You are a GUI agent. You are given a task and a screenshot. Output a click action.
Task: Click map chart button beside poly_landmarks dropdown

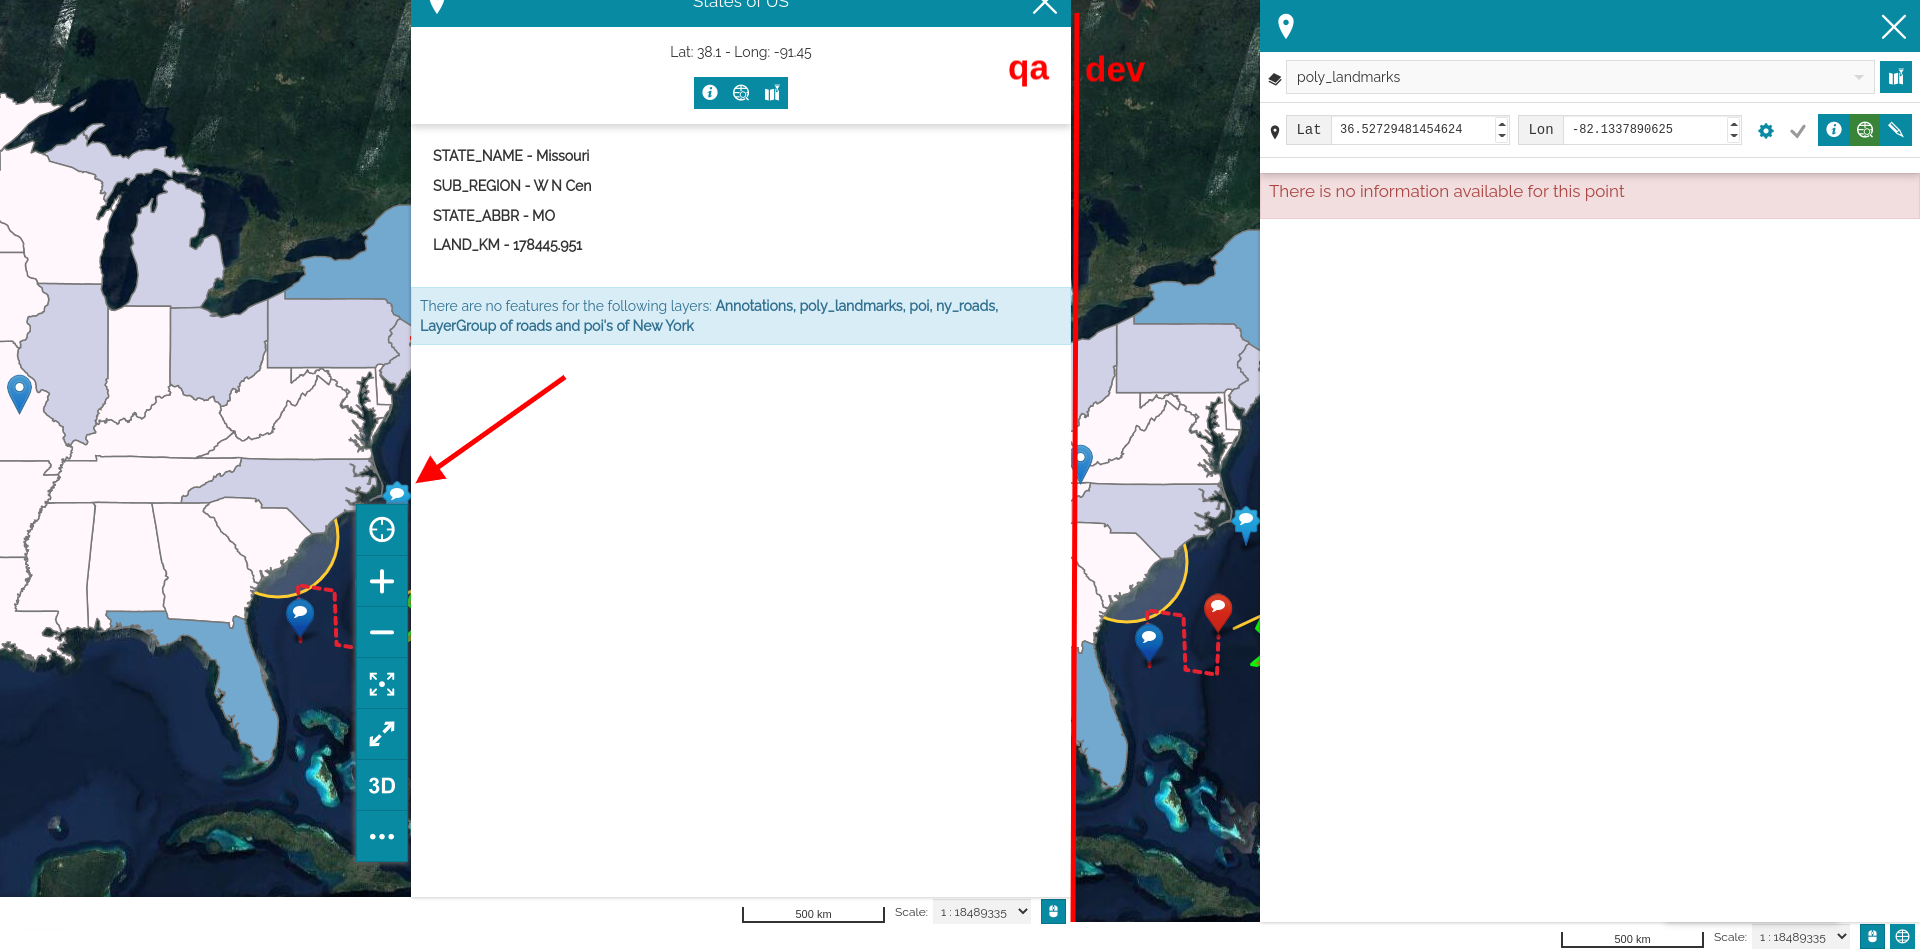pyautogui.click(x=1896, y=77)
